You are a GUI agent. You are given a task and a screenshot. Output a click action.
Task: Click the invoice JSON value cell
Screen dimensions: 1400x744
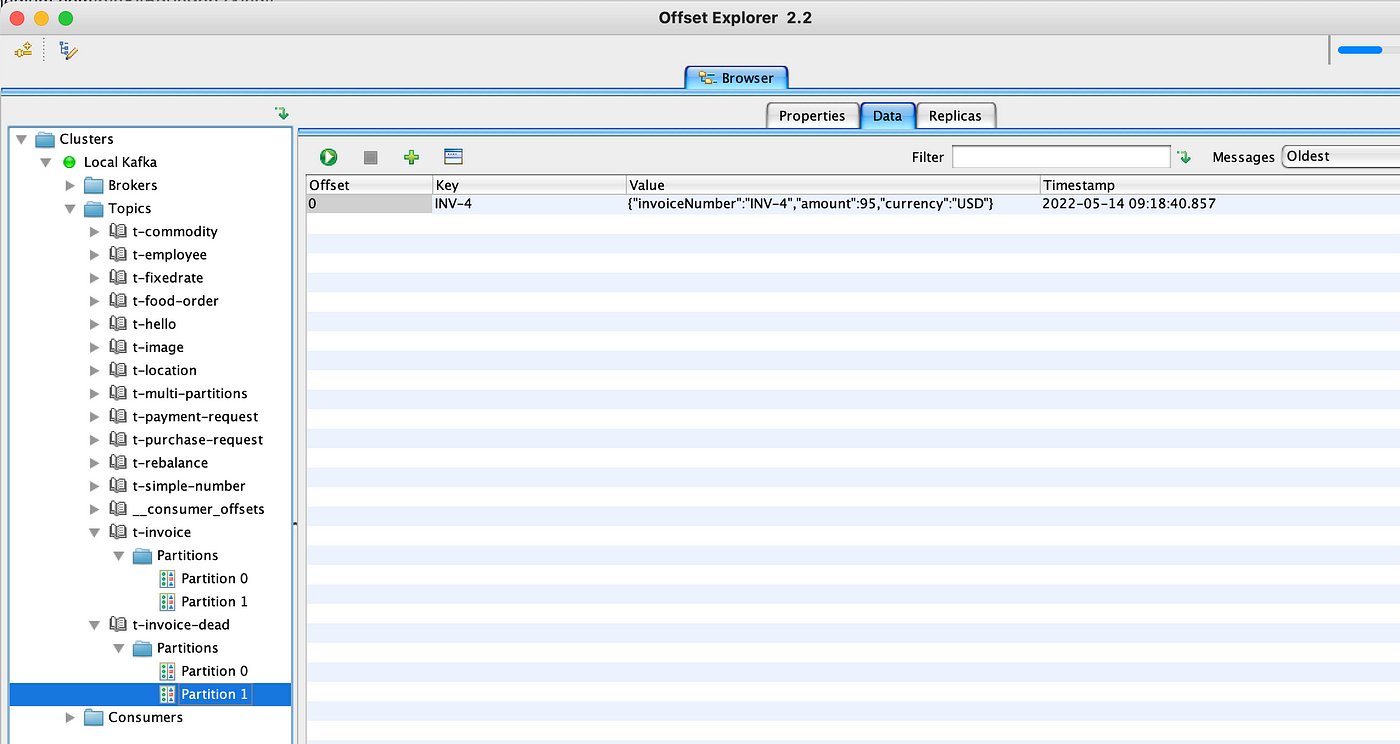[833, 204]
